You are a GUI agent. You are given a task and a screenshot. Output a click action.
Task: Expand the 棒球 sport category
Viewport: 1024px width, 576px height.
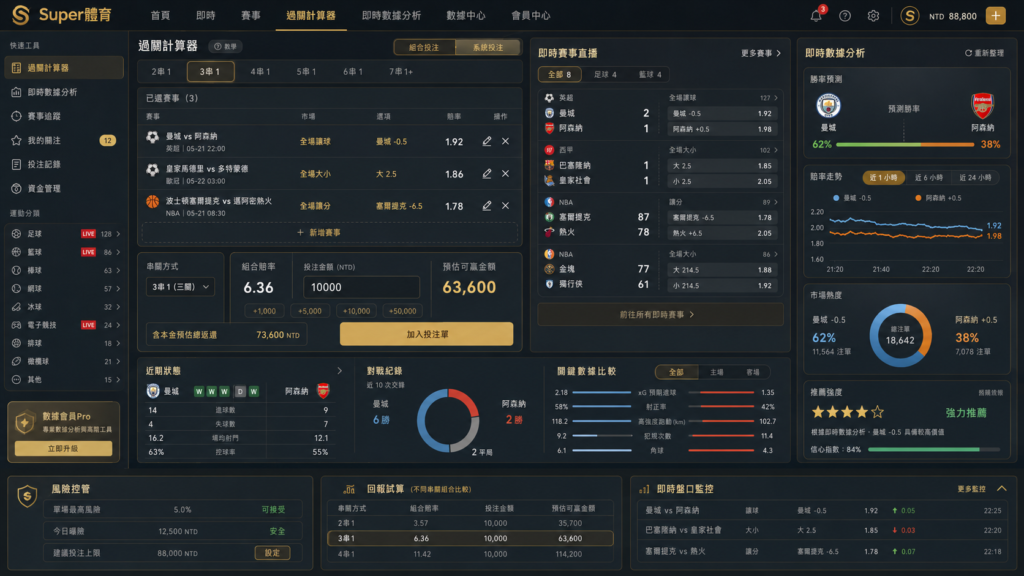(x=119, y=270)
